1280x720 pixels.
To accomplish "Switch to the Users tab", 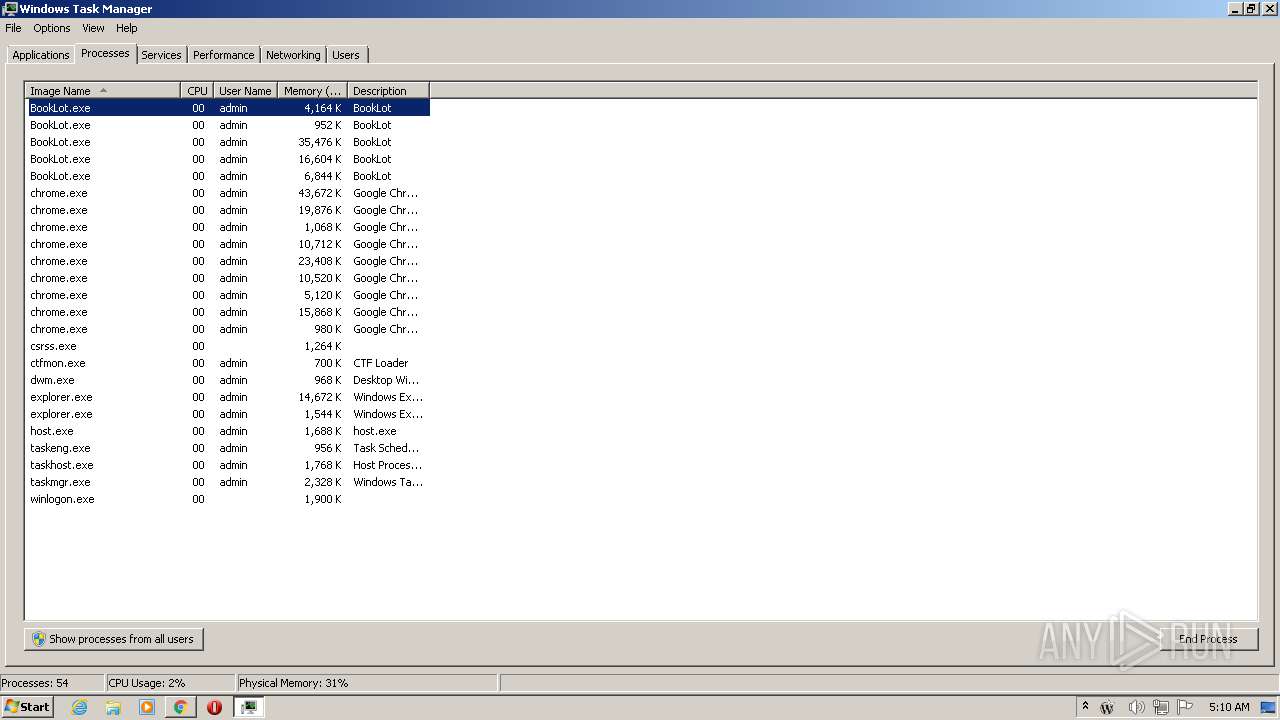I will [x=346, y=55].
